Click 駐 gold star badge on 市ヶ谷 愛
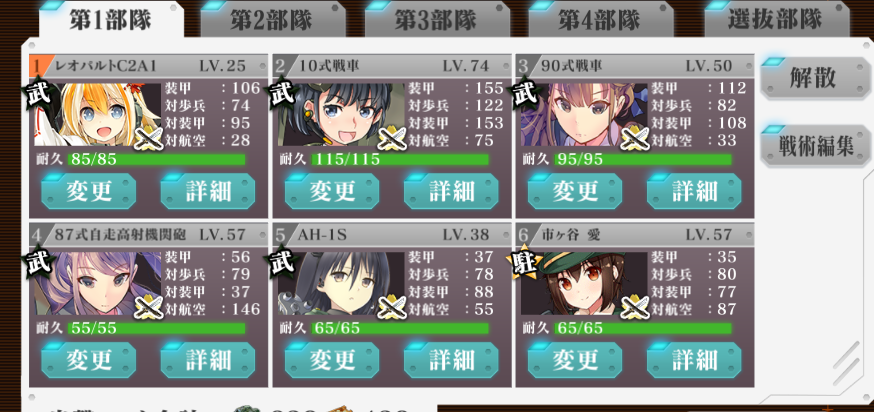Image resolution: width=874 pixels, height=412 pixels. [524, 263]
